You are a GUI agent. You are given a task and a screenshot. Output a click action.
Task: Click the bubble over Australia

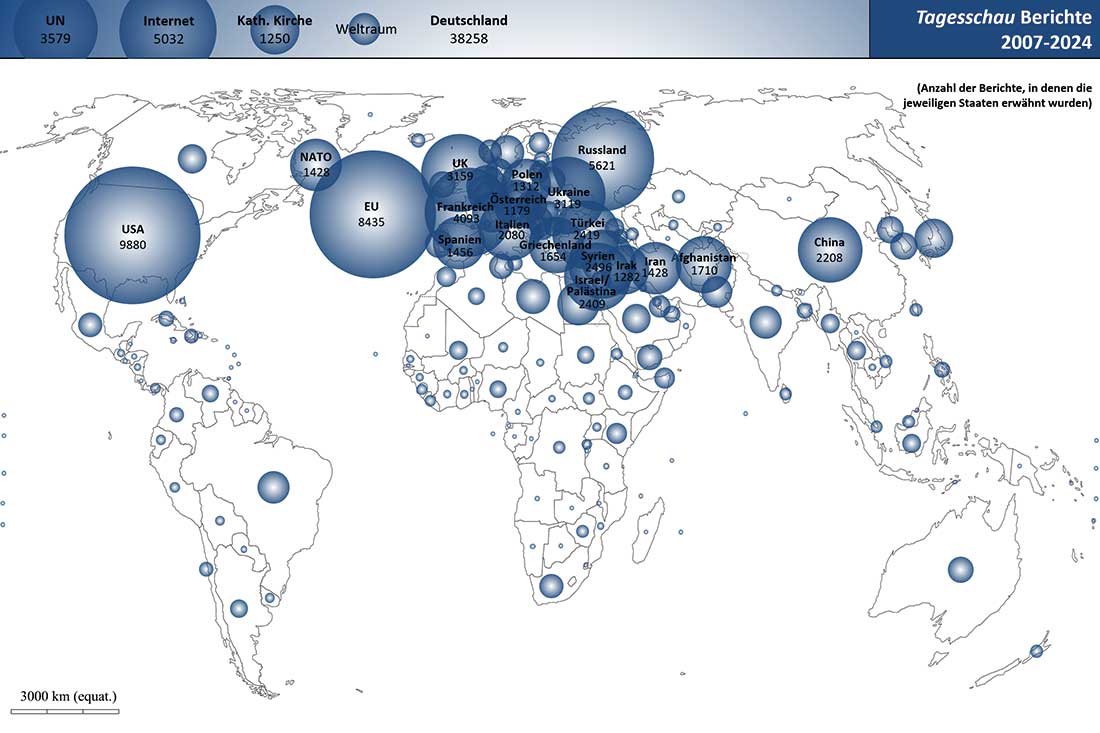[x=960, y=569]
